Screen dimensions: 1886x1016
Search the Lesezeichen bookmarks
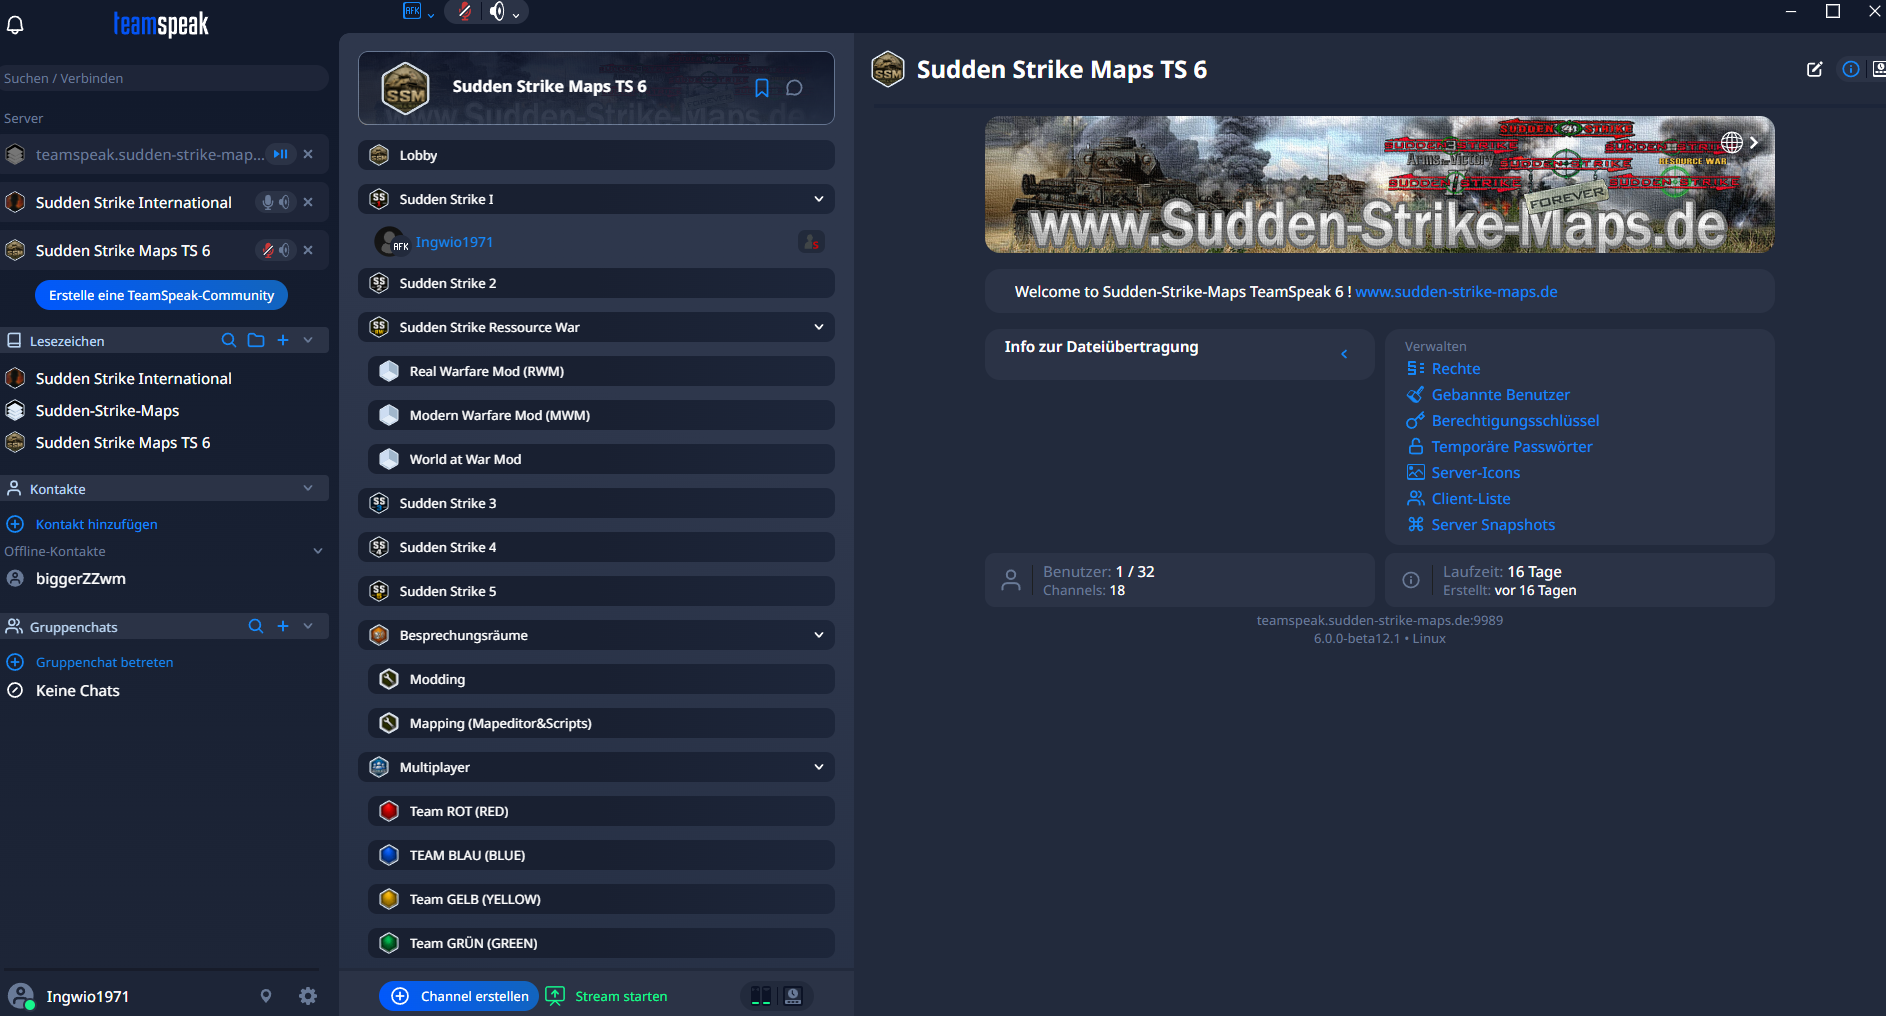229,340
